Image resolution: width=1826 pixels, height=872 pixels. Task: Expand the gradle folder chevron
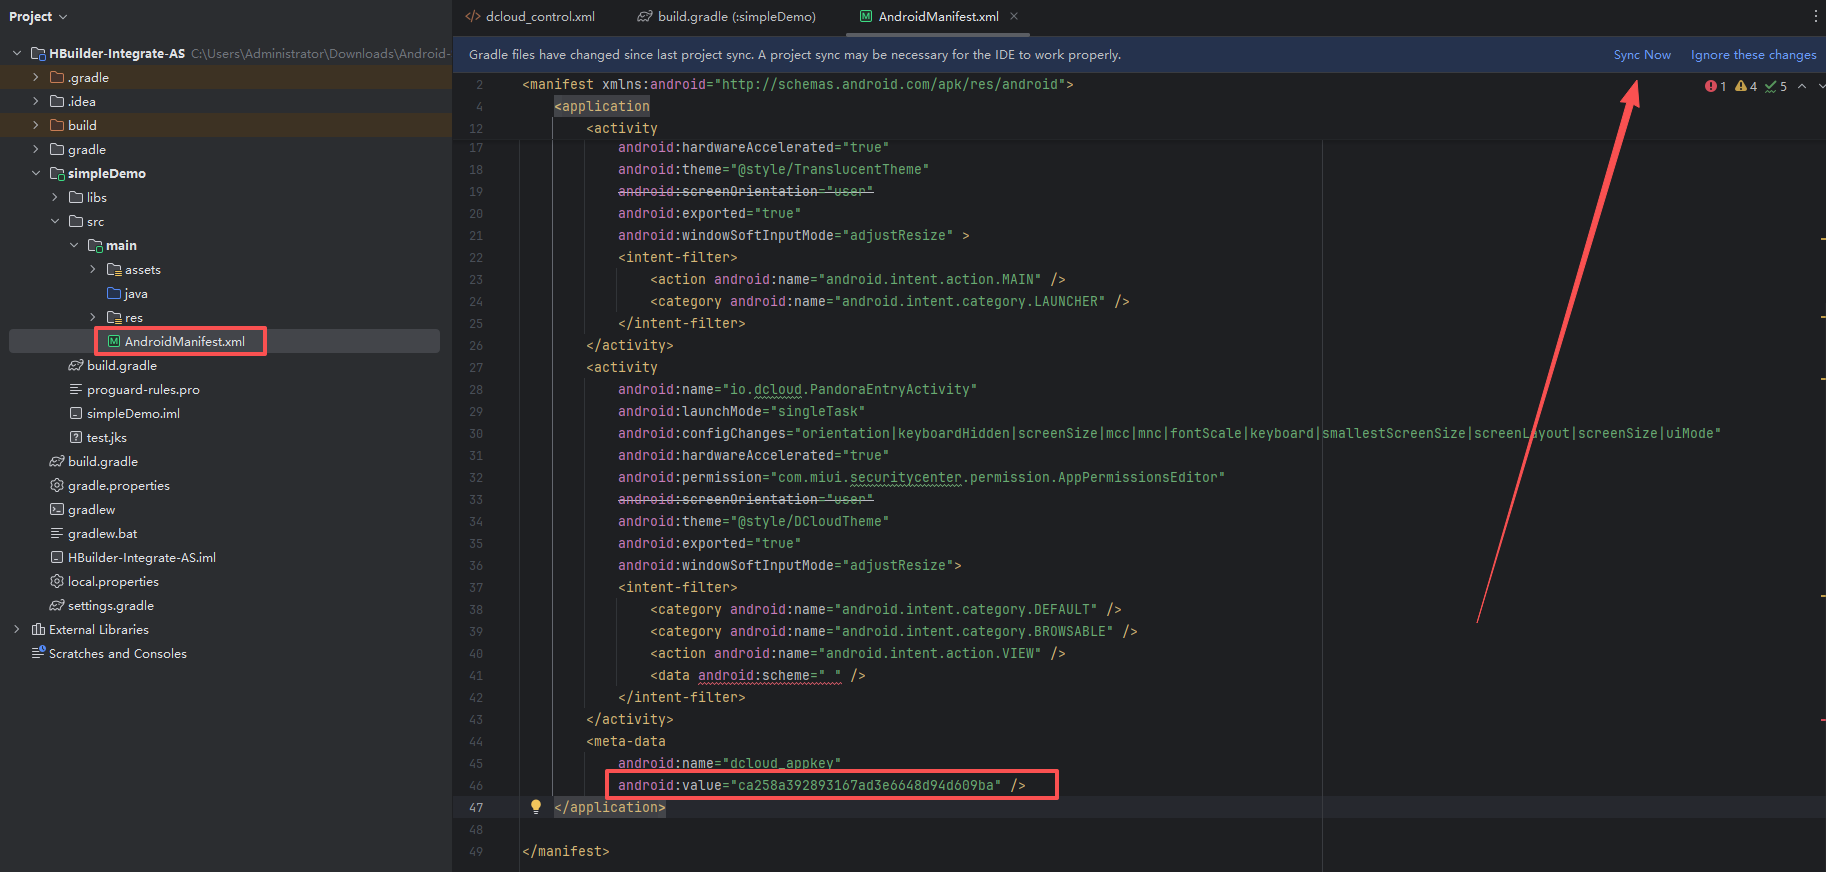pos(36,149)
